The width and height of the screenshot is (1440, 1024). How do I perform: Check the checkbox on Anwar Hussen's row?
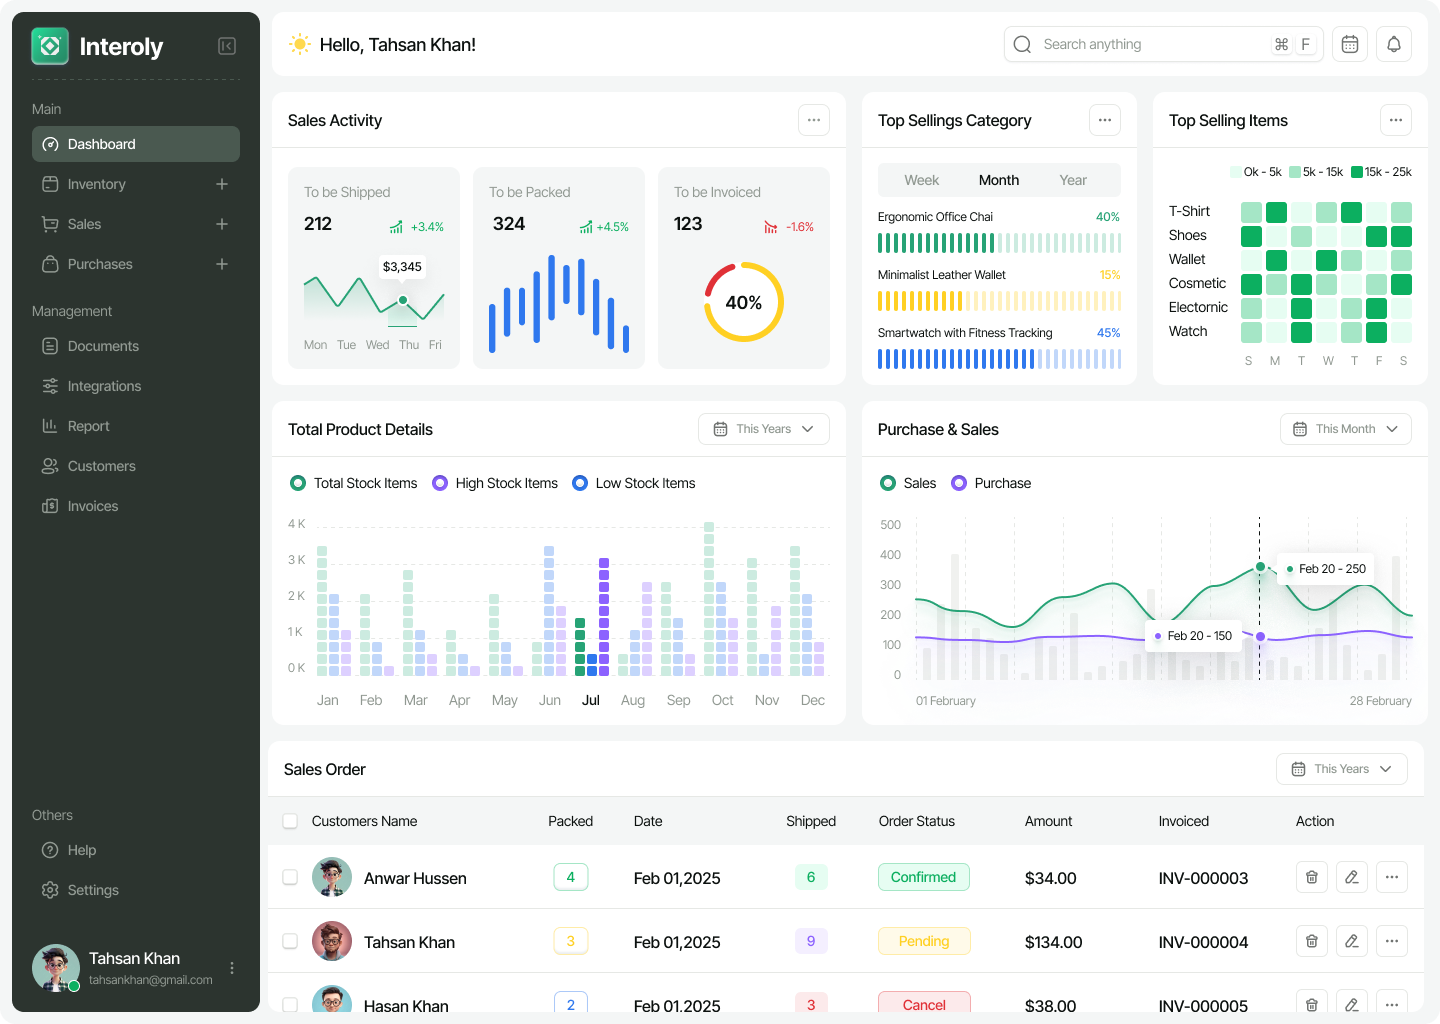(x=290, y=877)
